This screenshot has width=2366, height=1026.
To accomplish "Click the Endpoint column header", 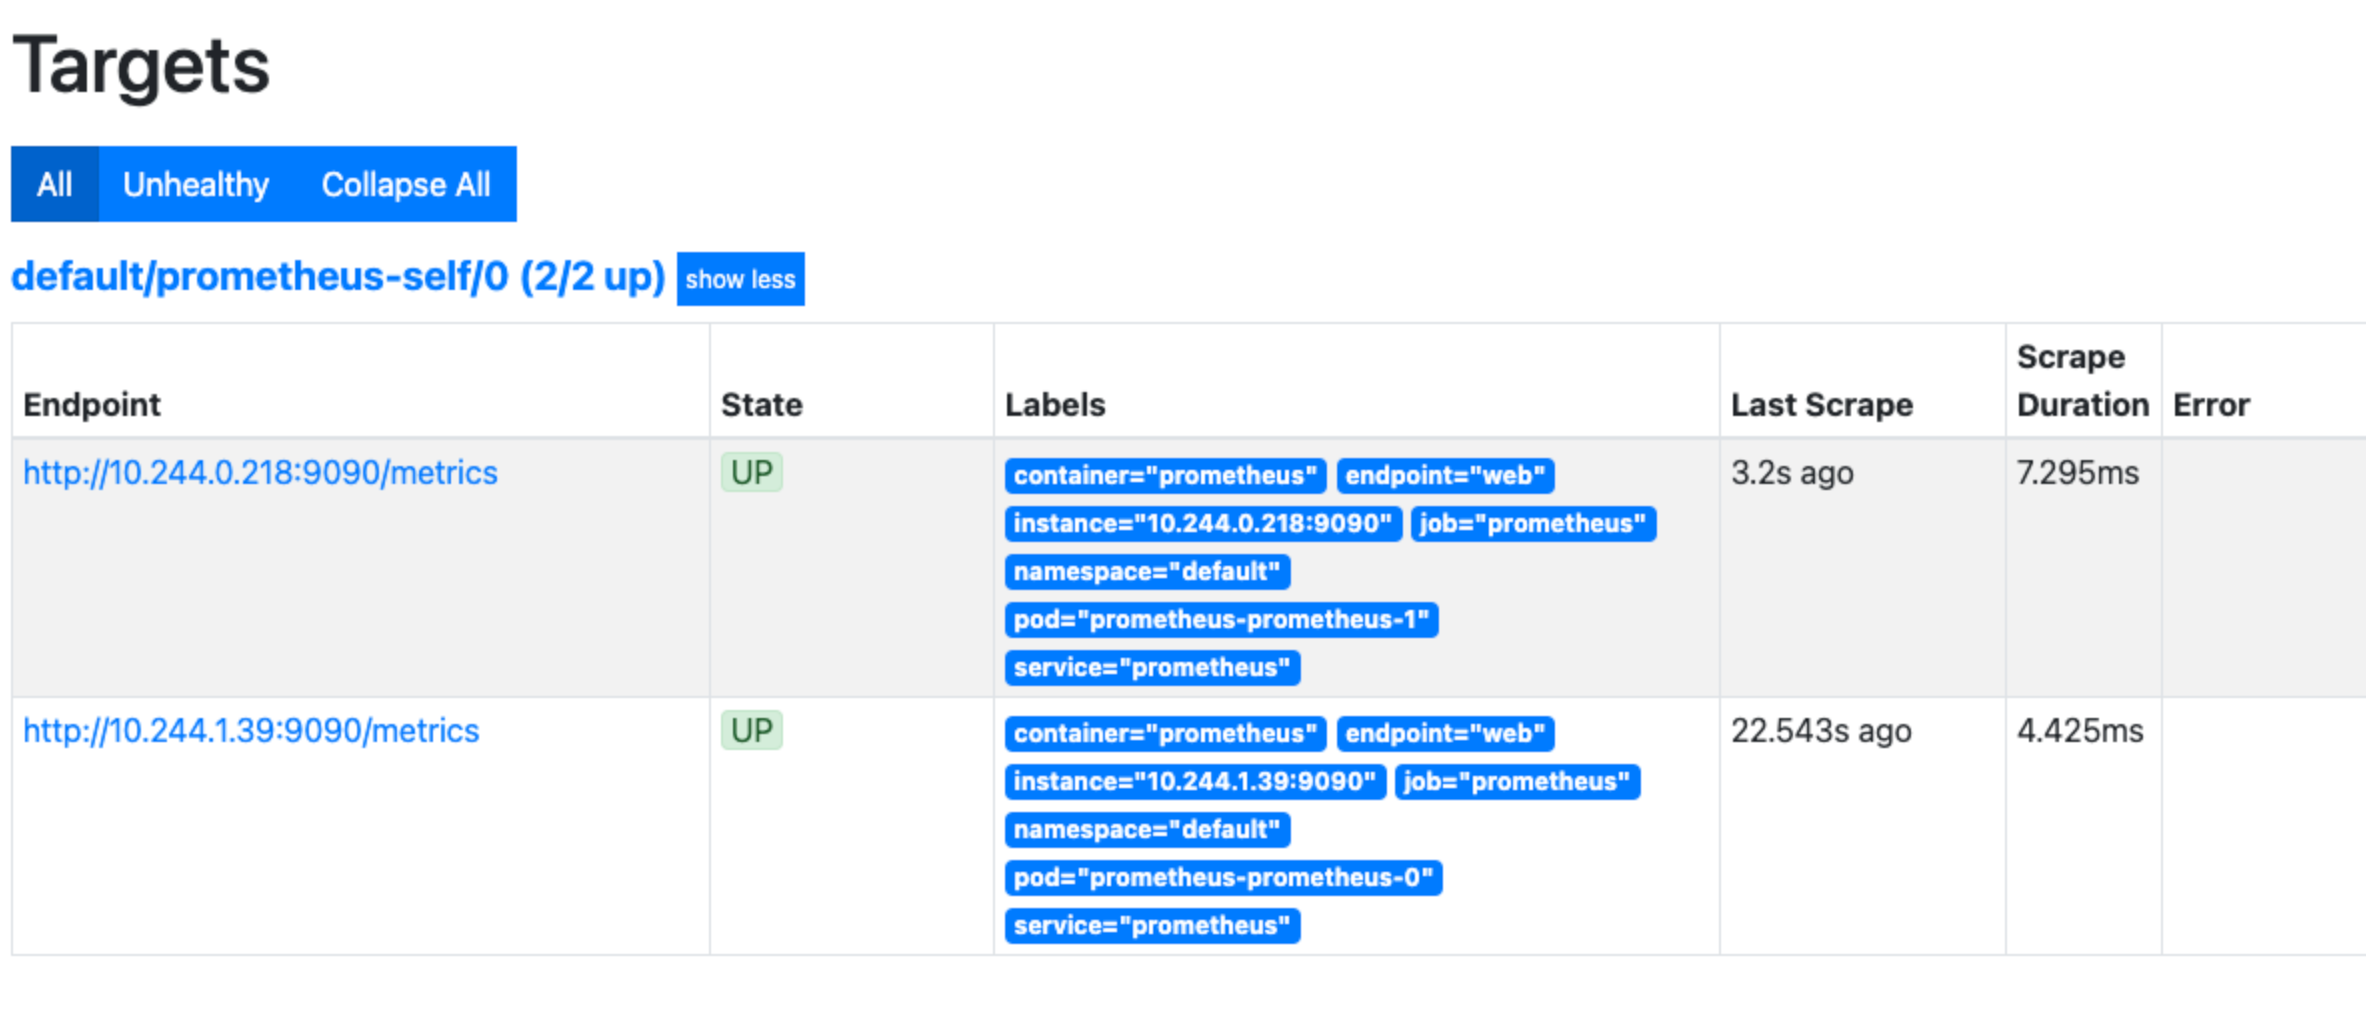I will point(92,405).
